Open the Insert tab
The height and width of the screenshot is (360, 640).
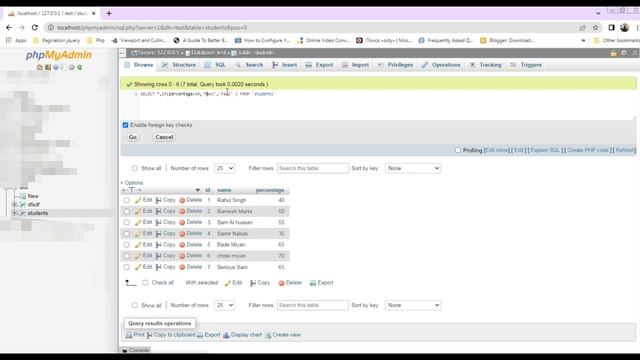coord(285,65)
